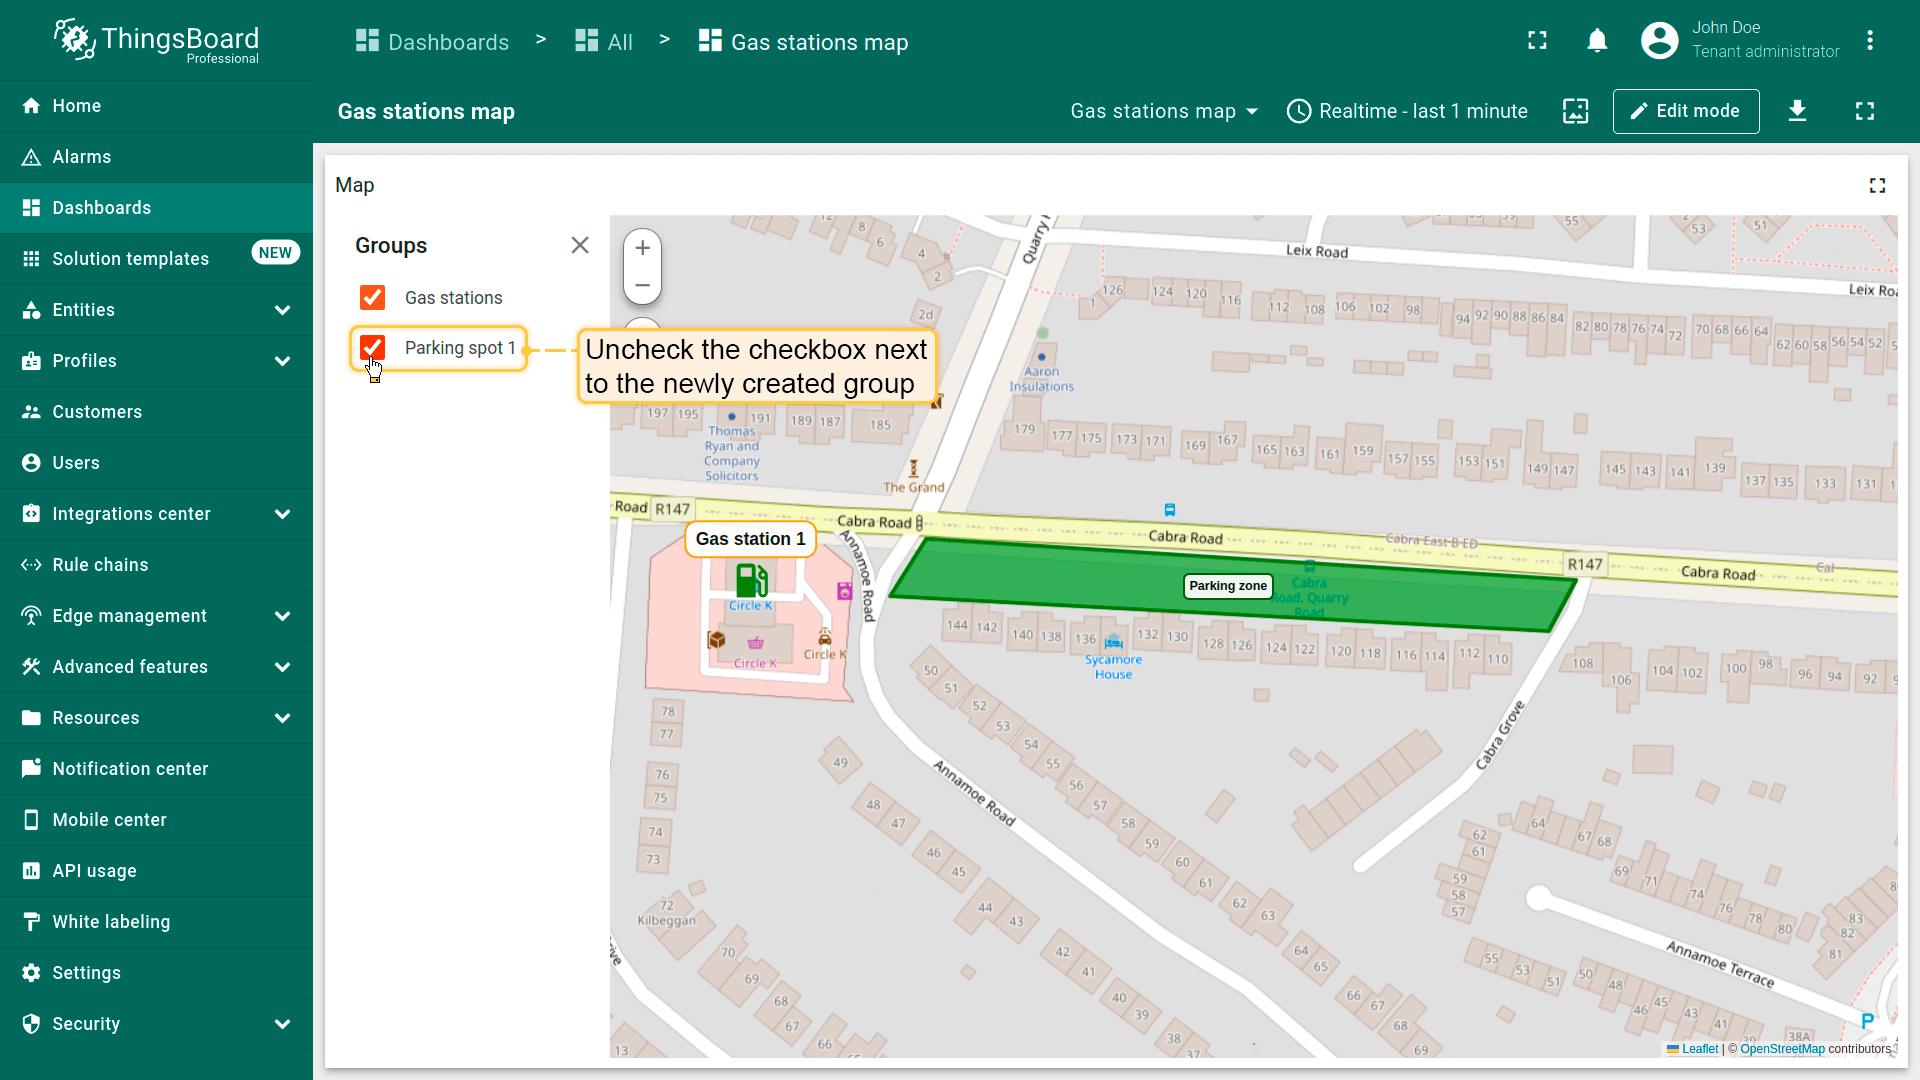This screenshot has height=1080, width=1920.
Task: Close the Groups panel
Action: (579, 246)
